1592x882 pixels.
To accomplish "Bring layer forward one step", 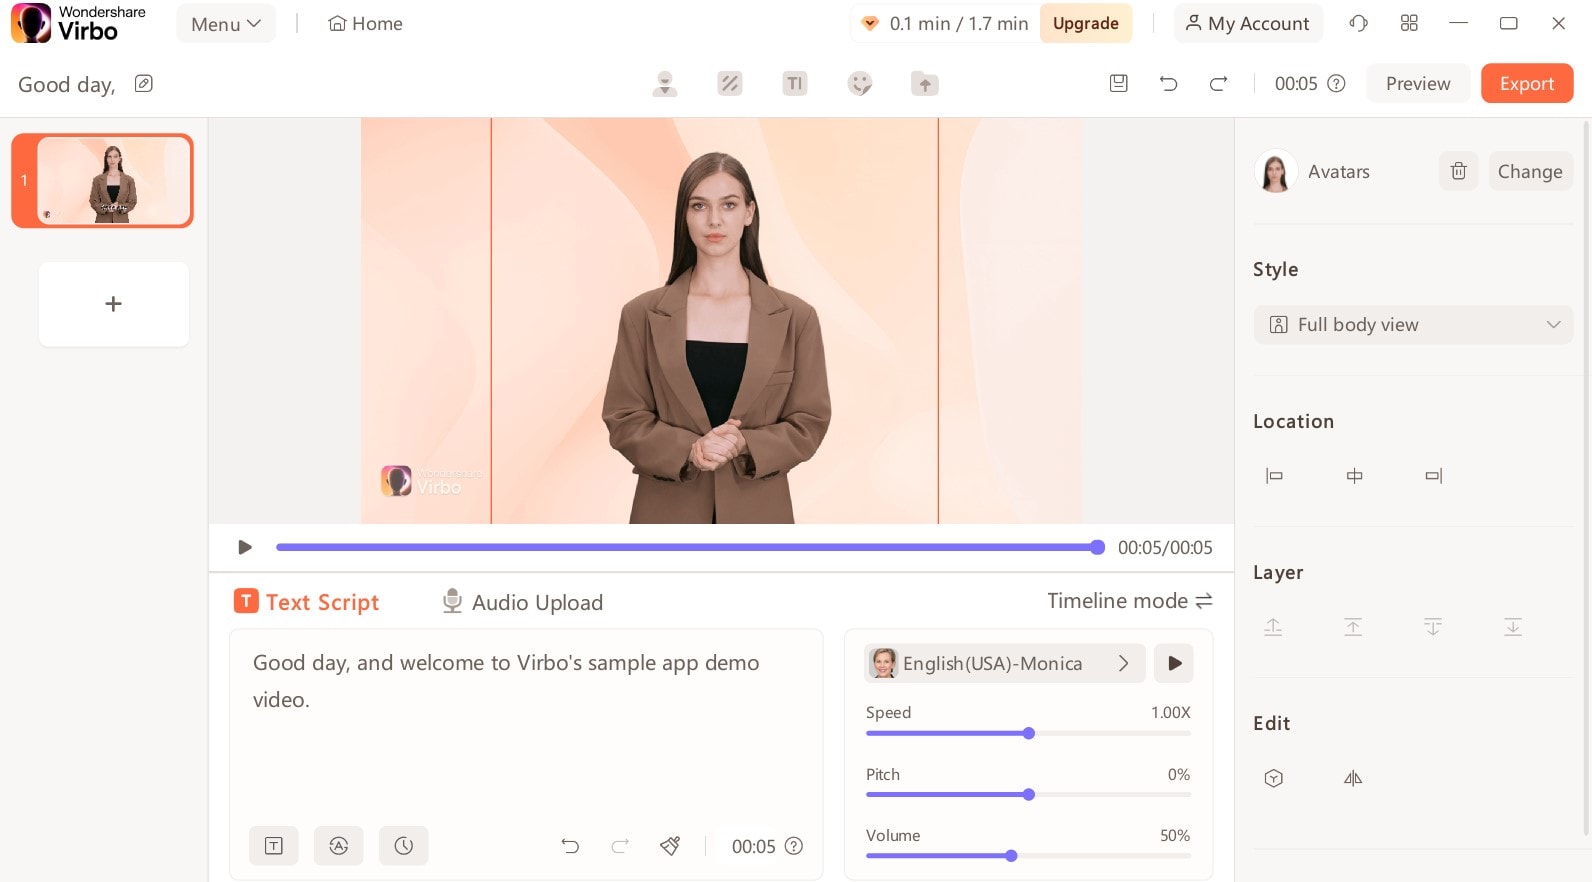I will (x=1273, y=627).
